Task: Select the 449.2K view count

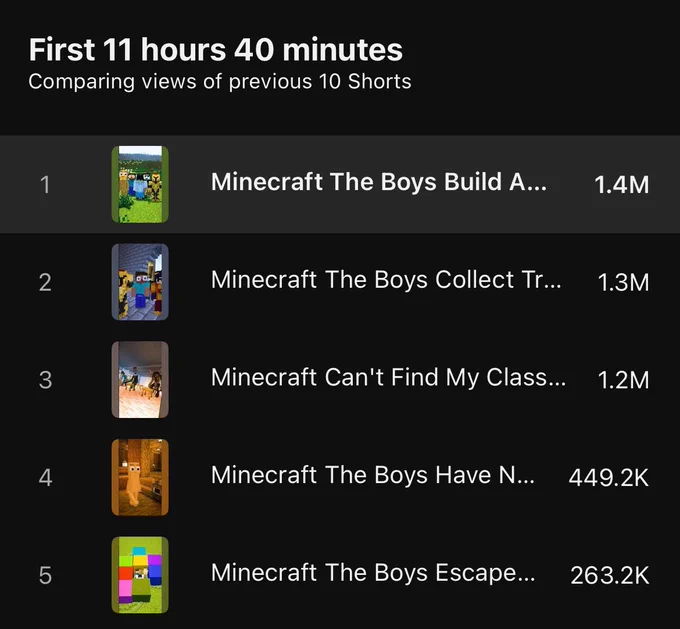Action: [x=608, y=478]
